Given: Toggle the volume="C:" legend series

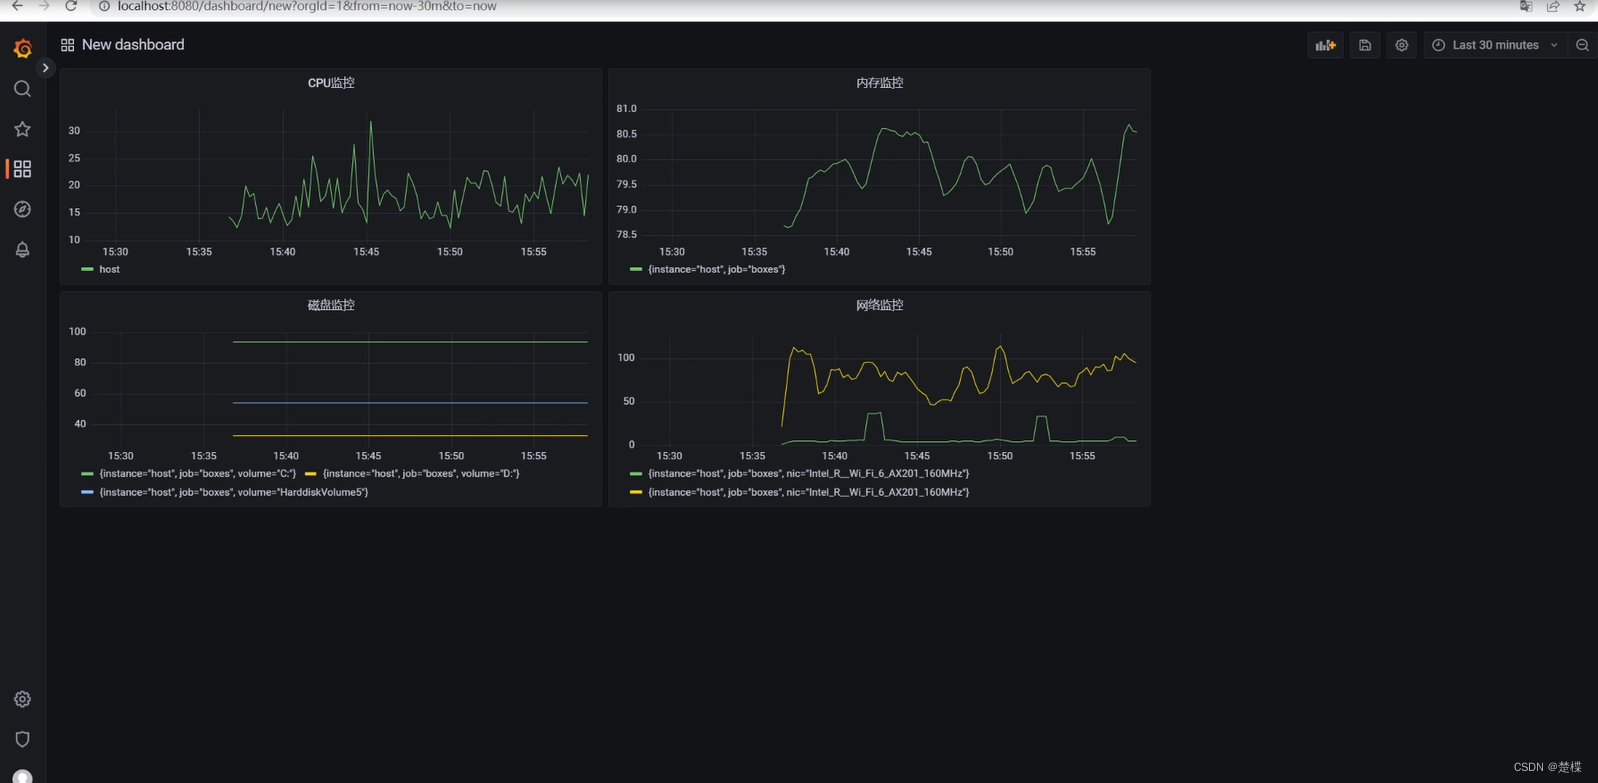Looking at the screenshot, I should point(197,474).
